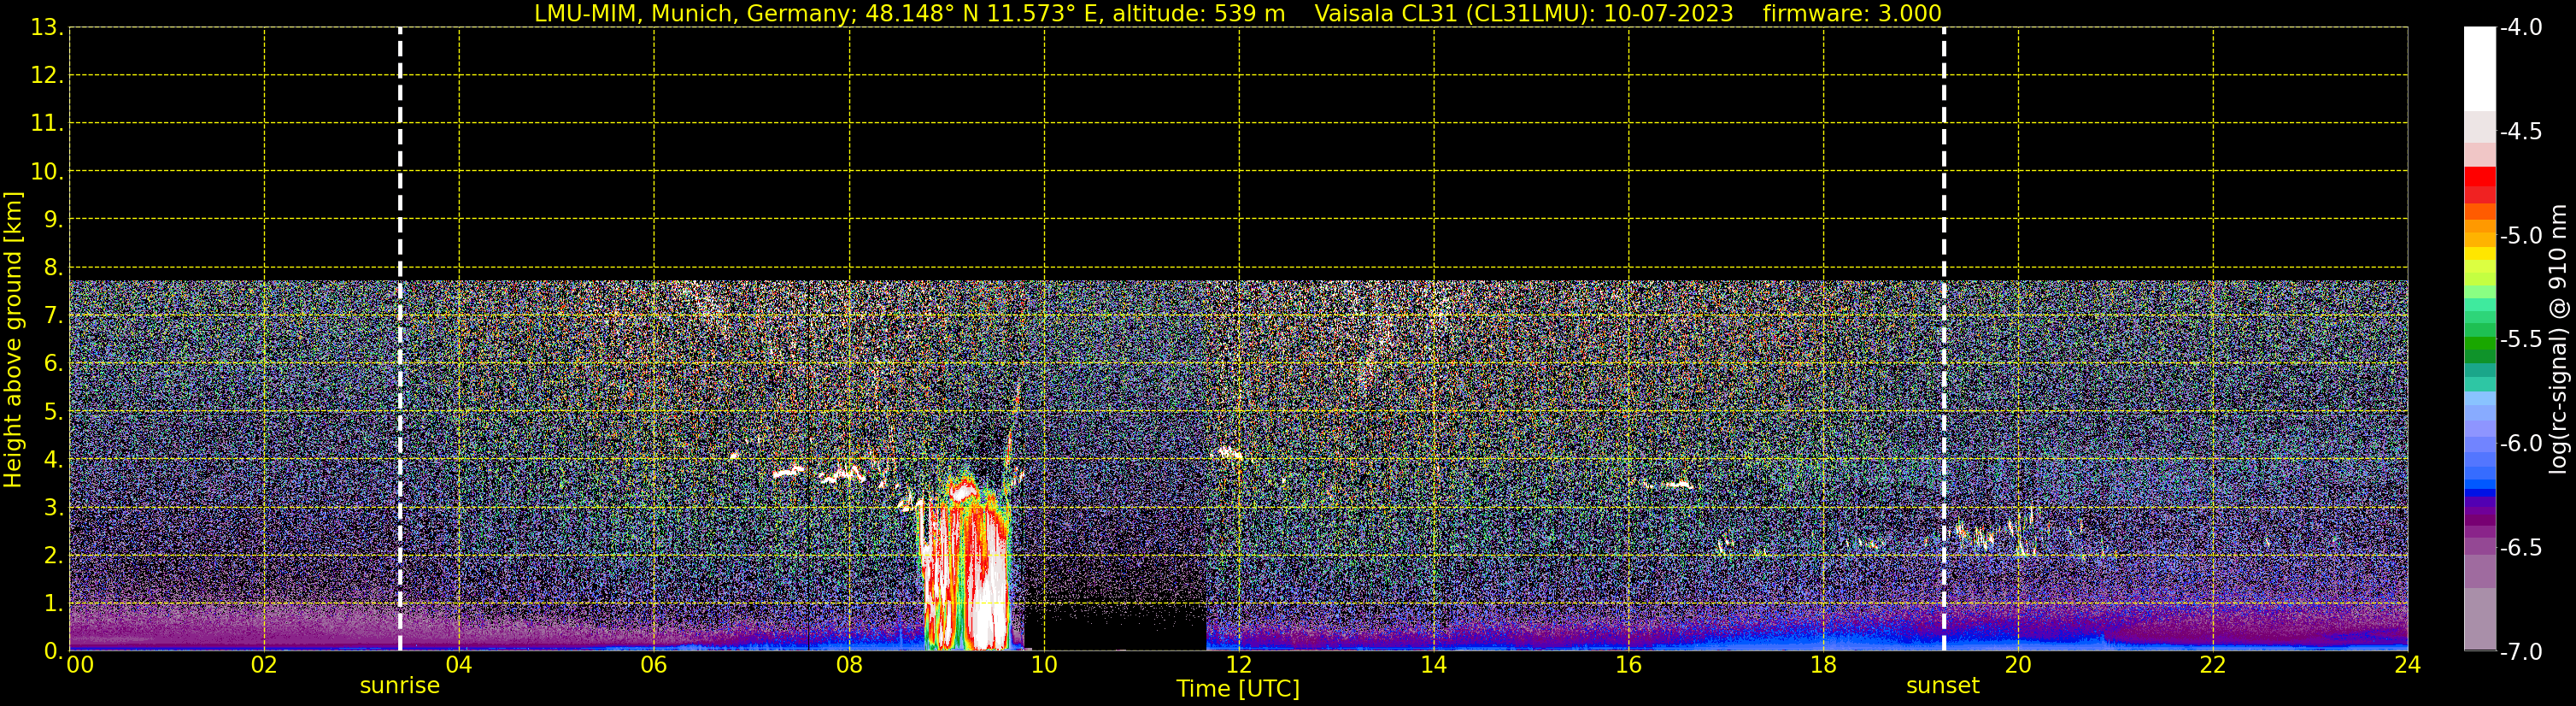This screenshot has width=2576, height=706.
Task: Click the 'sunset' label below the time axis
Action: (x=1943, y=686)
